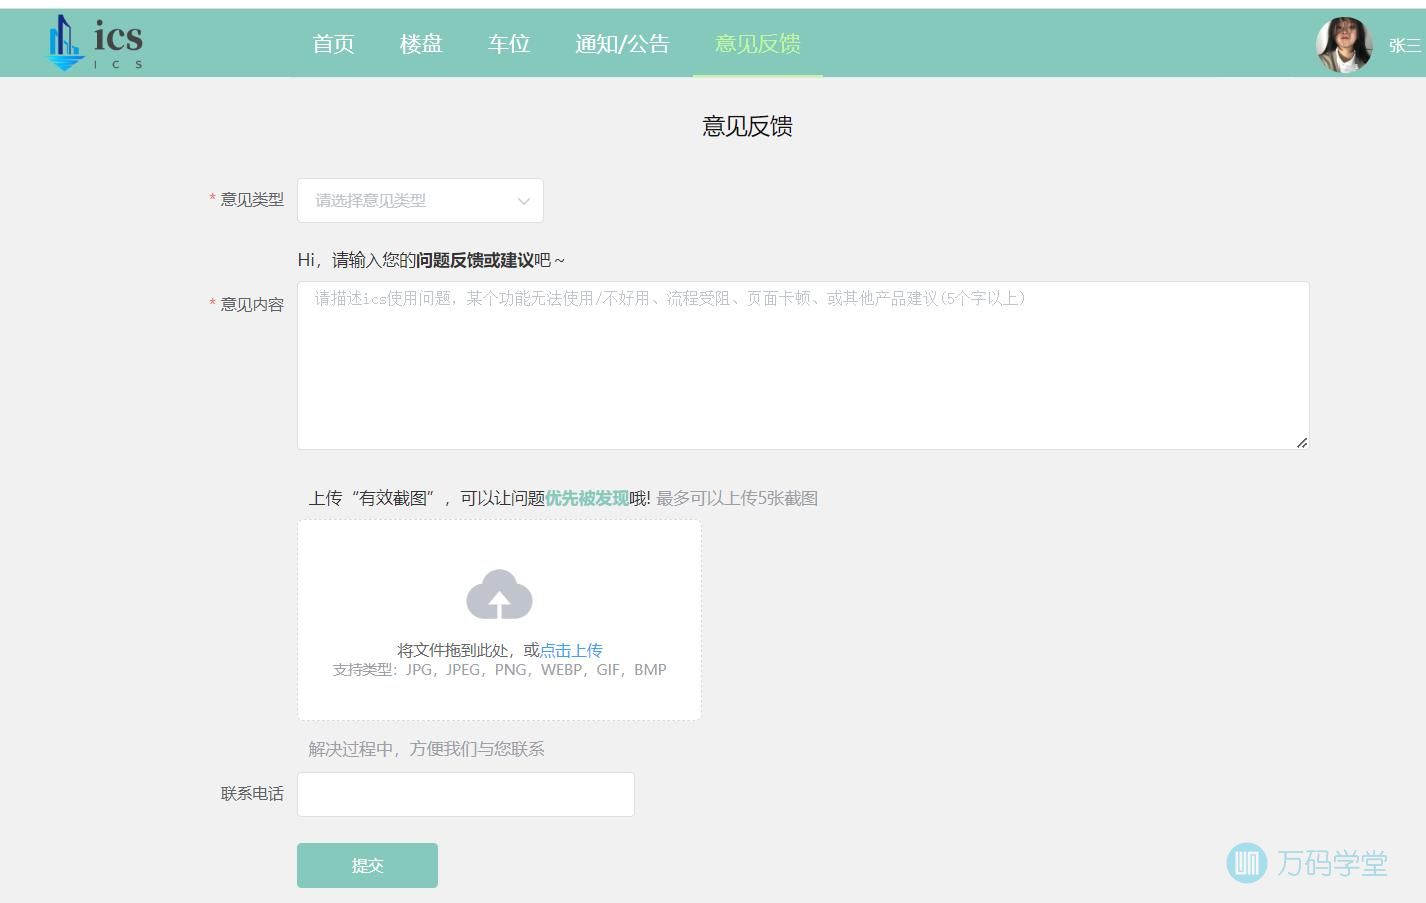Image resolution: width=1426 pixels, height=903 pixels.
Task: Select the 通知/公告 menu item
Action: (621, 44)
